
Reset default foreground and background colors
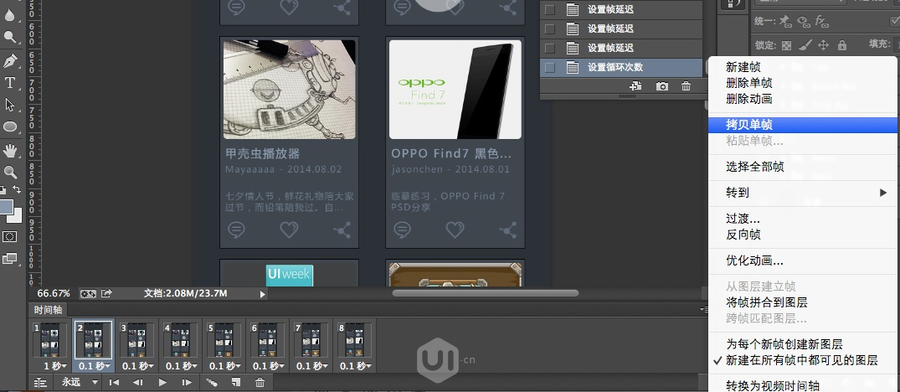pos(3,189)
